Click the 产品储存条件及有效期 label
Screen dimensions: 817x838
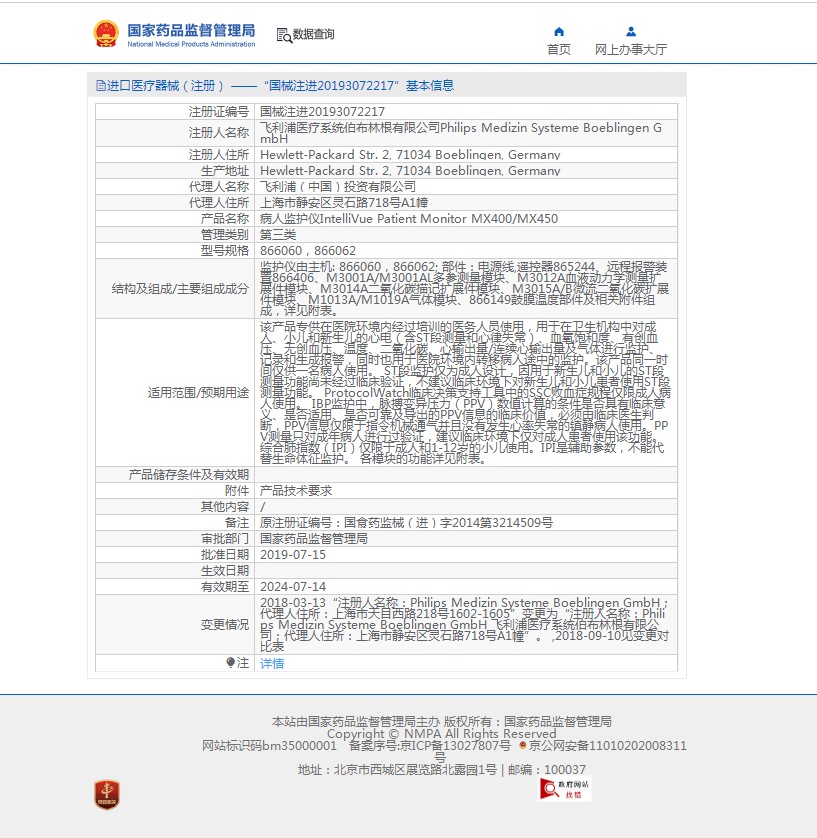189,475
